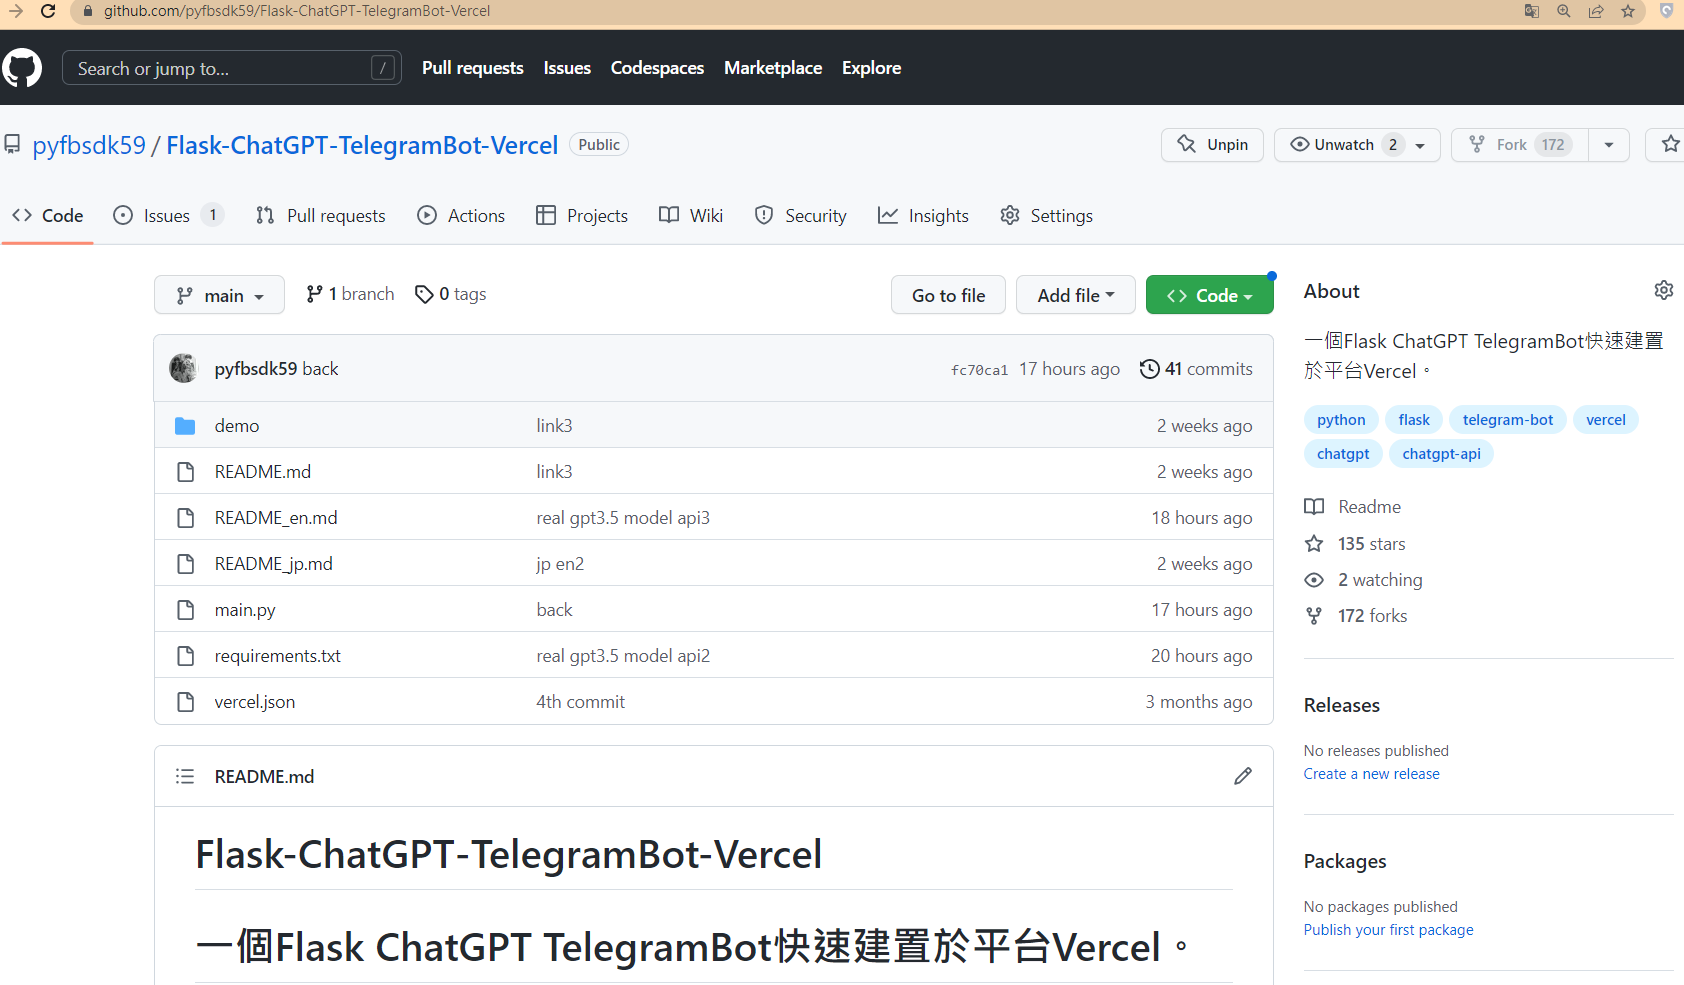Click the 41 commits history link
Image resolution: width=1684 pixels, height=985 pixels.
point(1196,369)
